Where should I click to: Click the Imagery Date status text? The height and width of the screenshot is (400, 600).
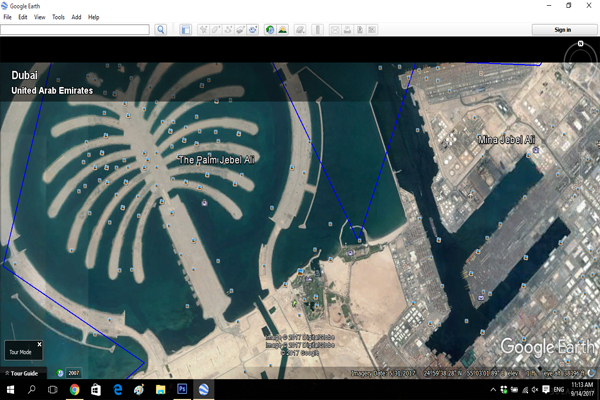pos(383,373)
